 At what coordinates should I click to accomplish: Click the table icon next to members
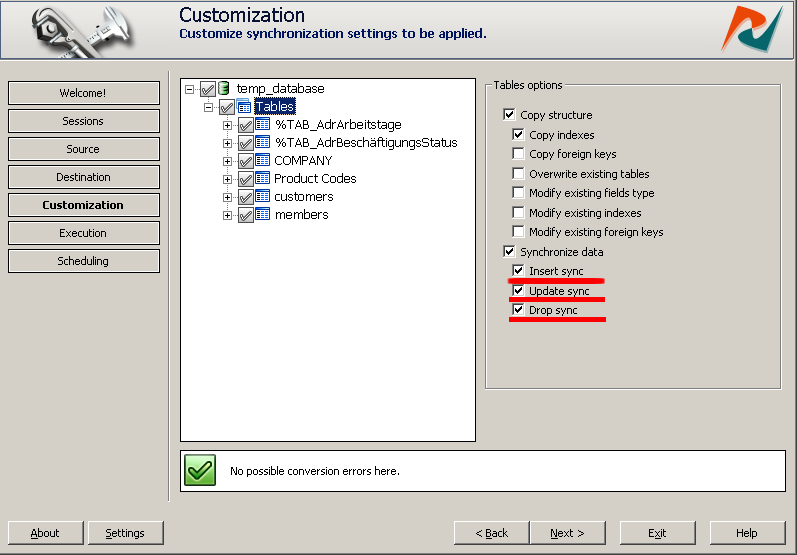pyautogui.click(x=262, y=214)
